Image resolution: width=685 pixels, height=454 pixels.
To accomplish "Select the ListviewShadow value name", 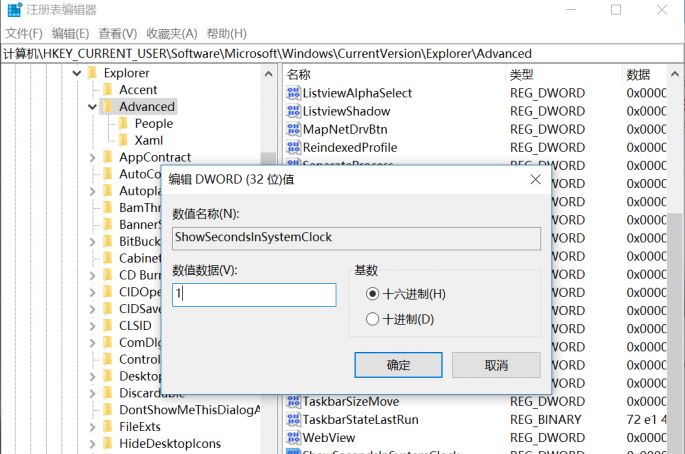I will click(346, 111).
